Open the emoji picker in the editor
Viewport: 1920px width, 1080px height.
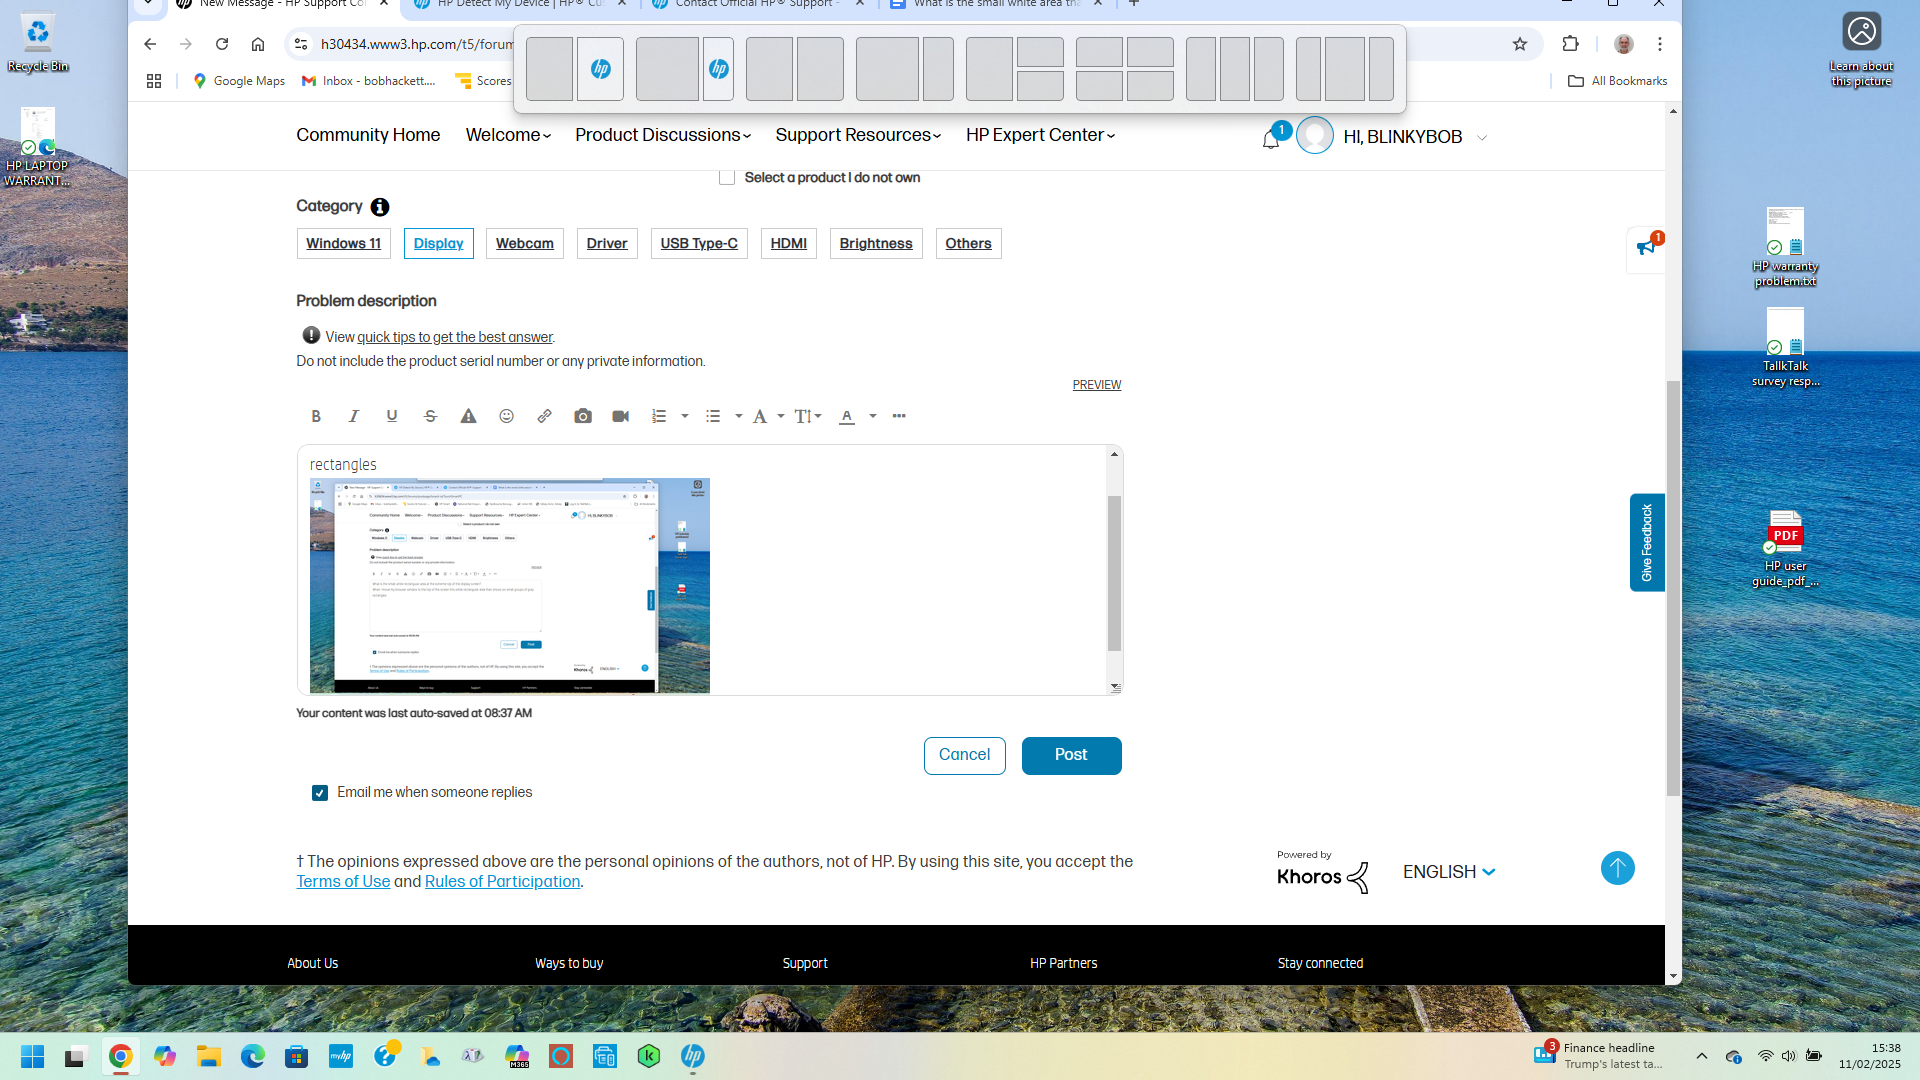point(506,416)
